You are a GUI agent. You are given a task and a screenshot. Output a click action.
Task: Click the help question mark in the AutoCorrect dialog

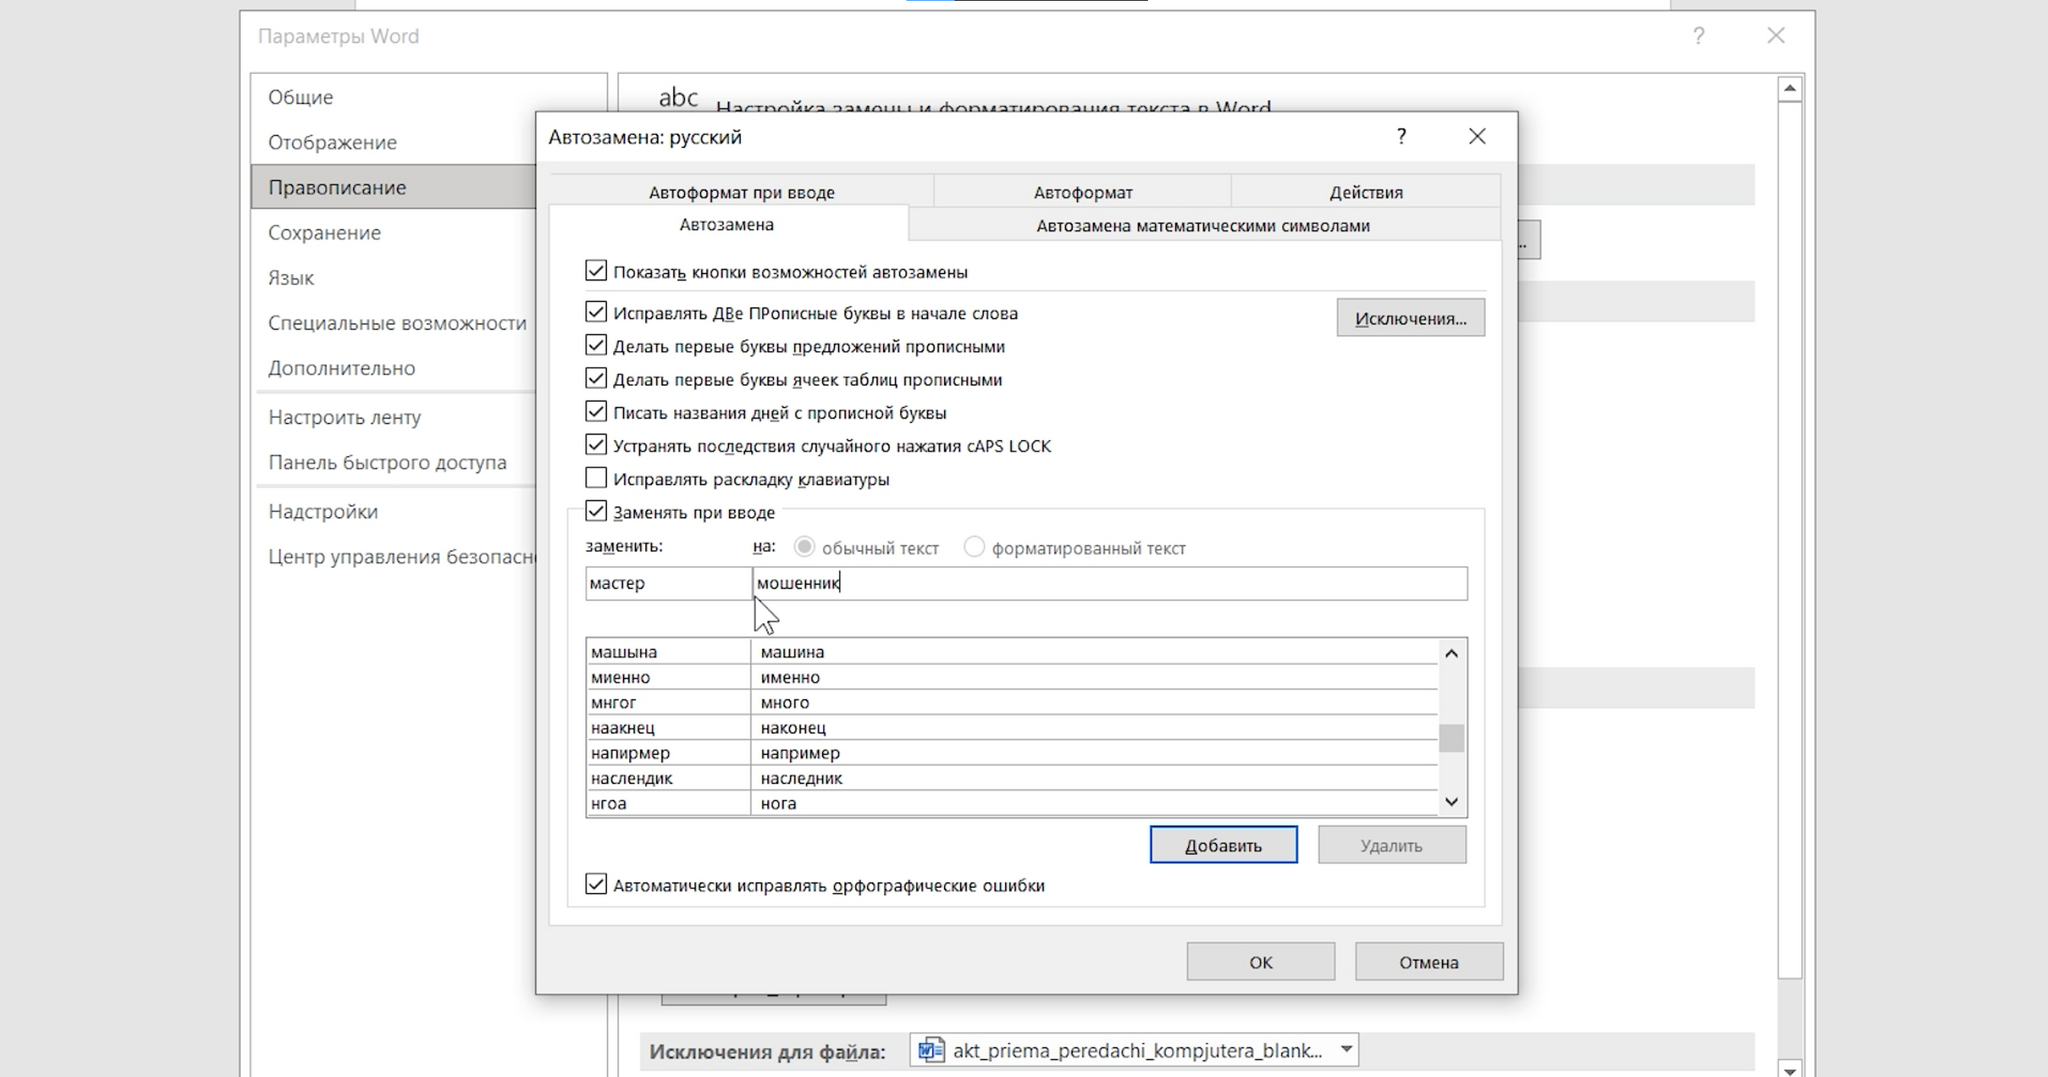[x=1401, y=136]
